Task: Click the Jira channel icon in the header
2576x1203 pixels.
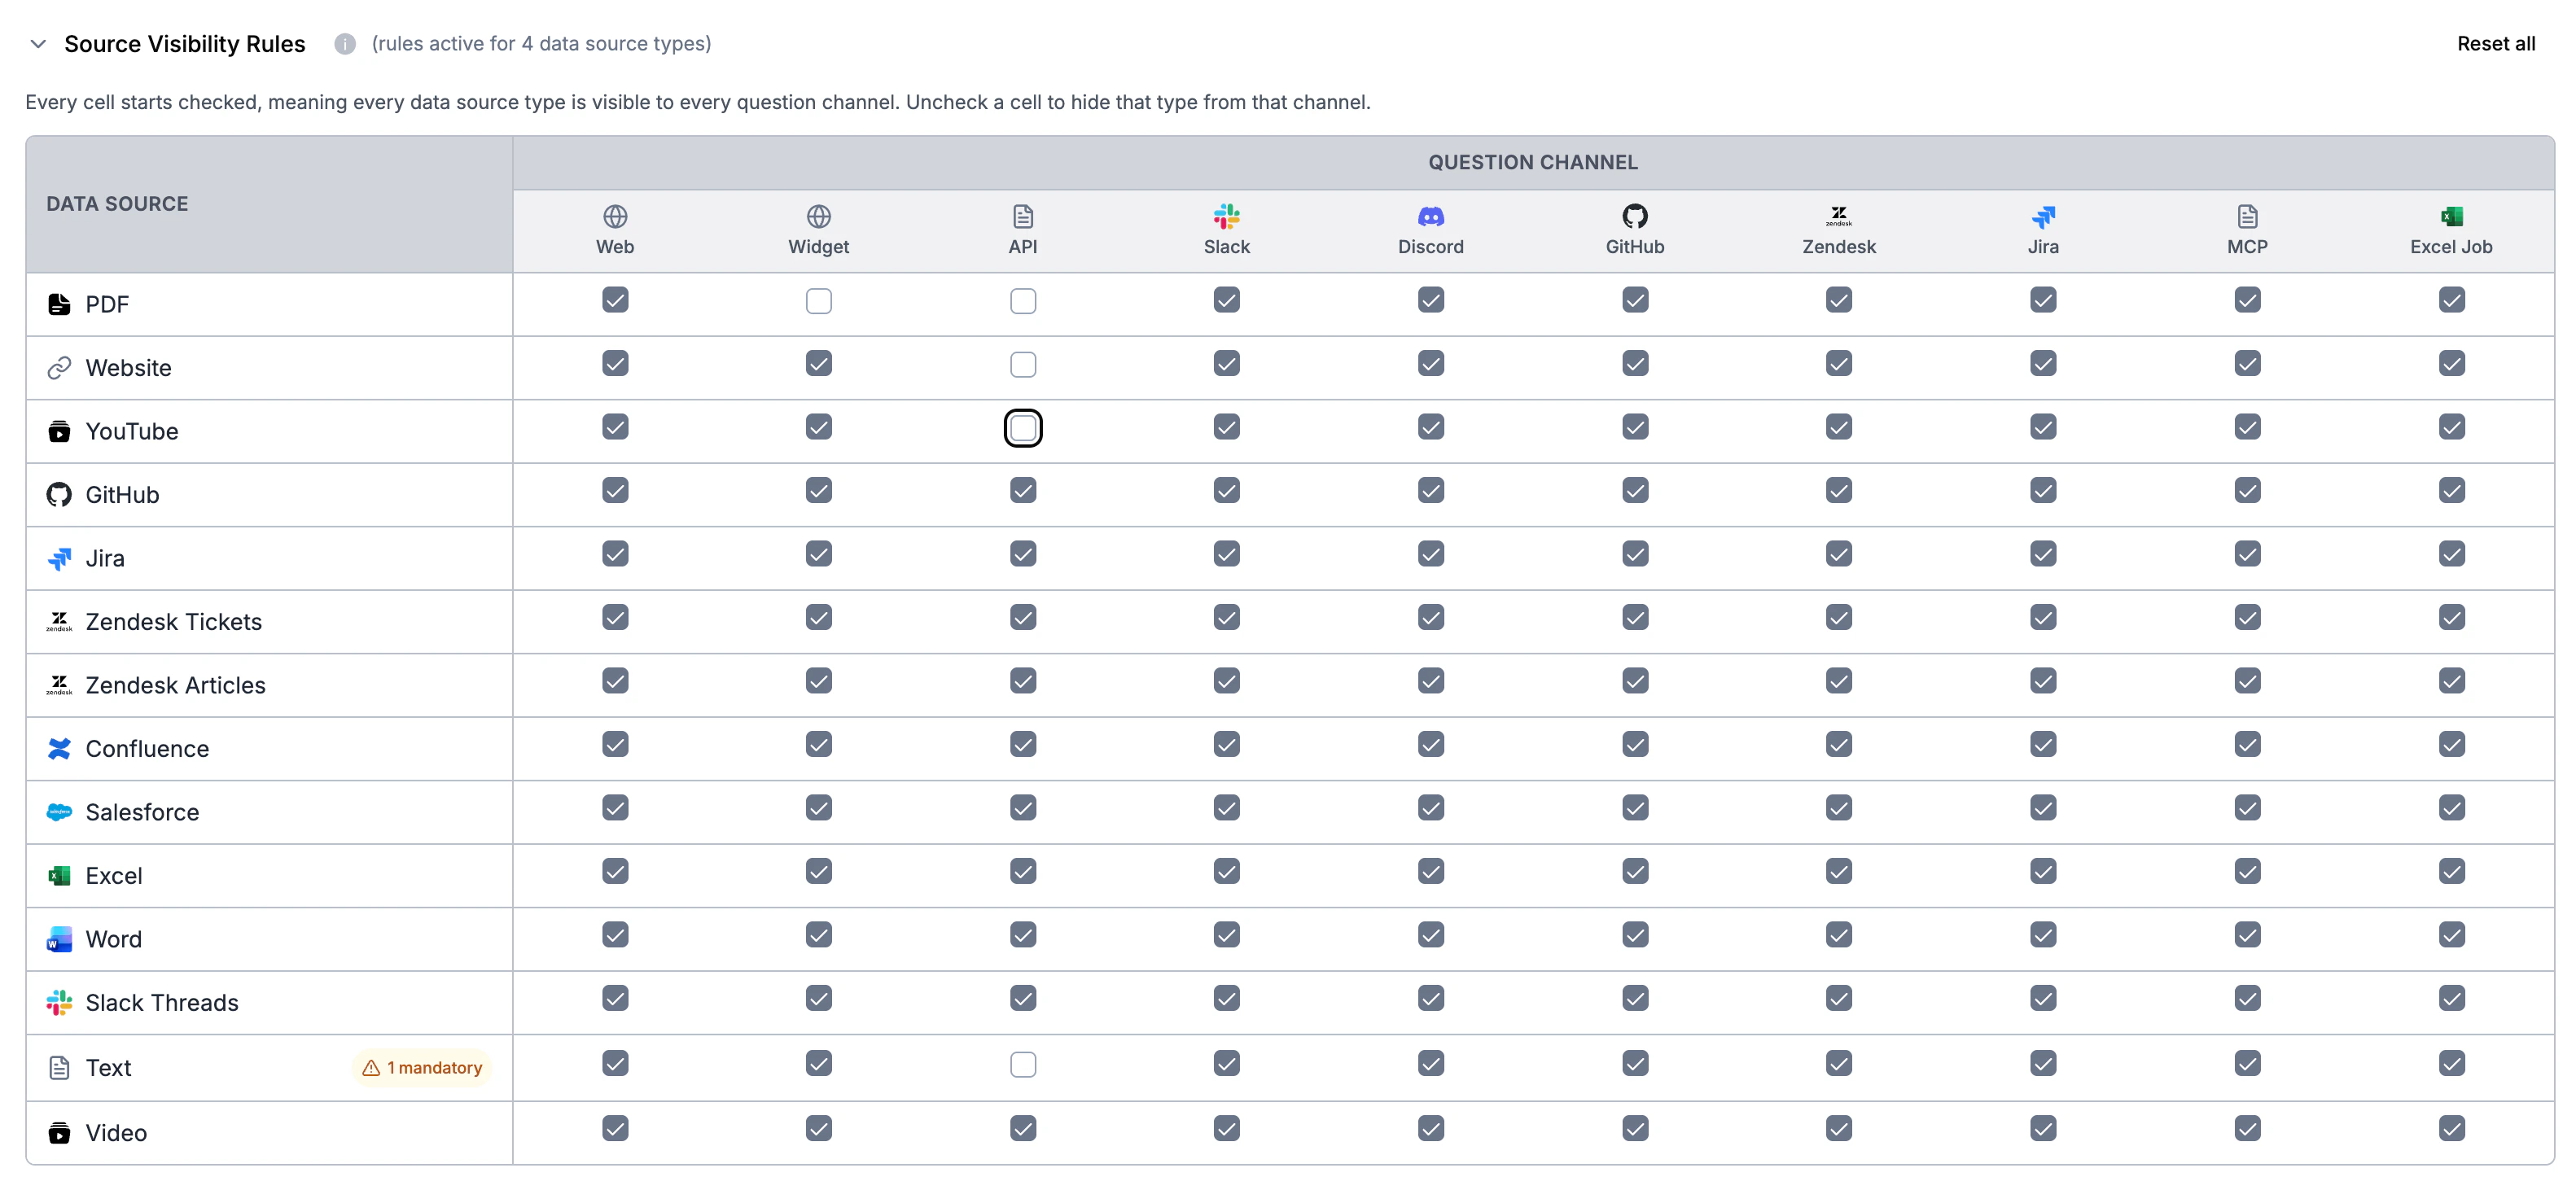Action: click(2043, 216)
